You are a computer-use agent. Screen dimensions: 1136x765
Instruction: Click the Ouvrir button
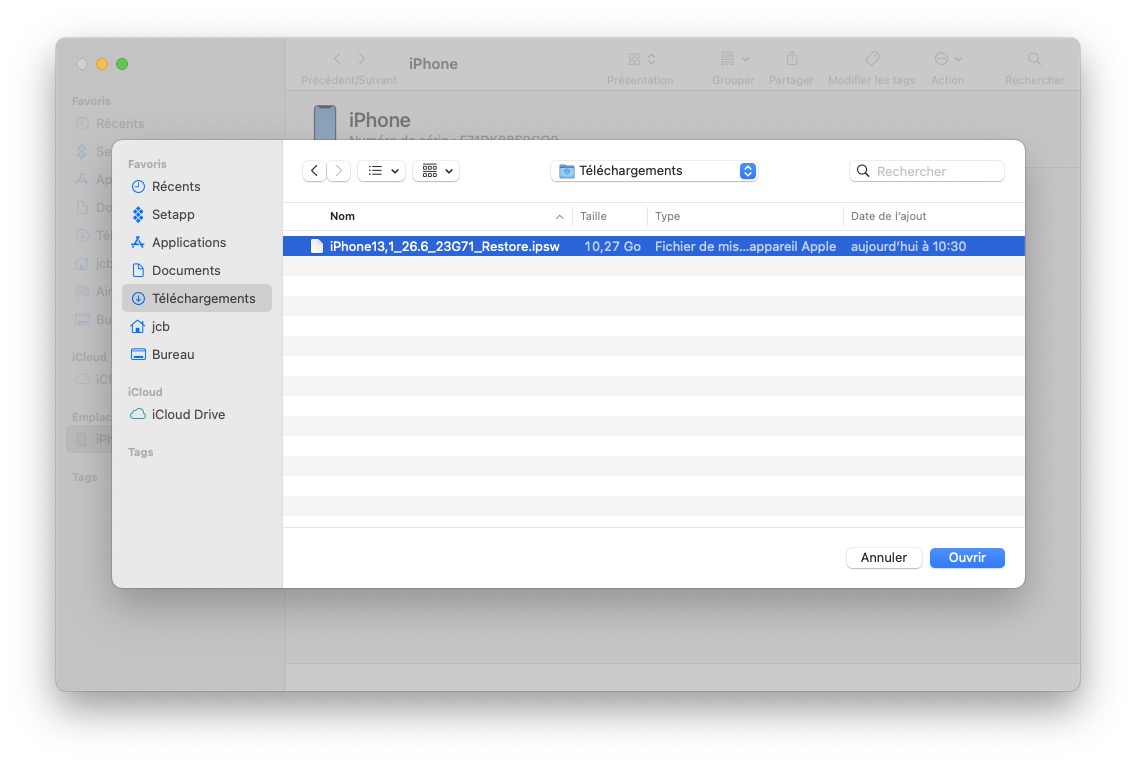tap(967, 558)
